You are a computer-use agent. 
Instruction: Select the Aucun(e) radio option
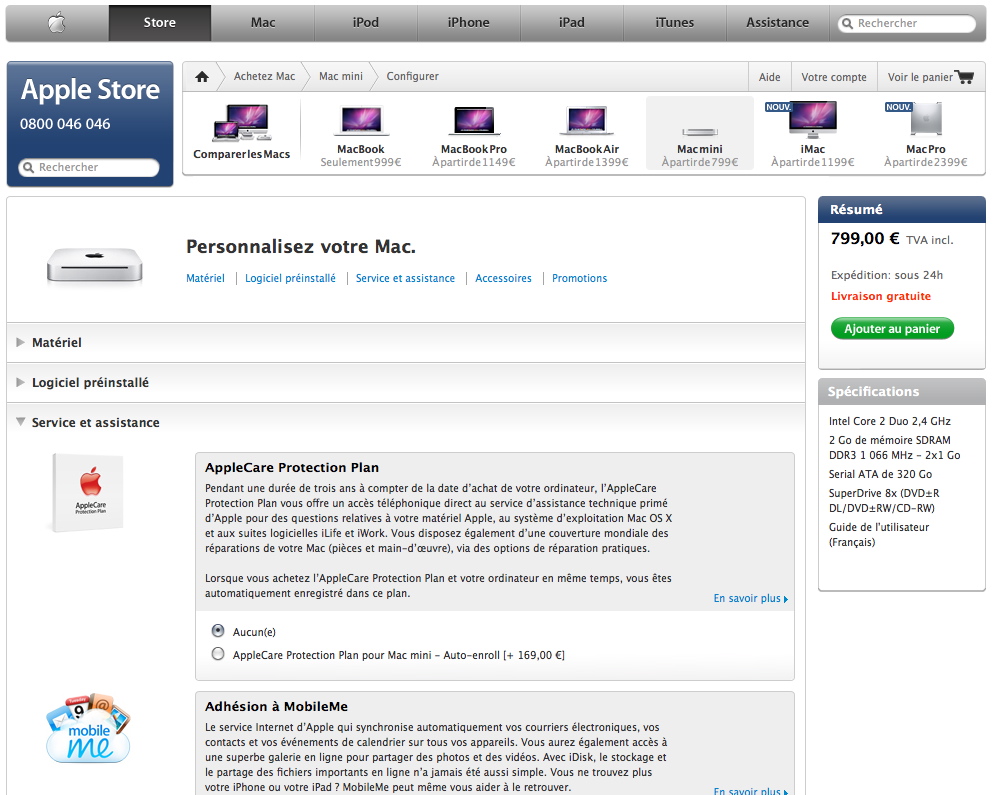(x=218, y=631)
